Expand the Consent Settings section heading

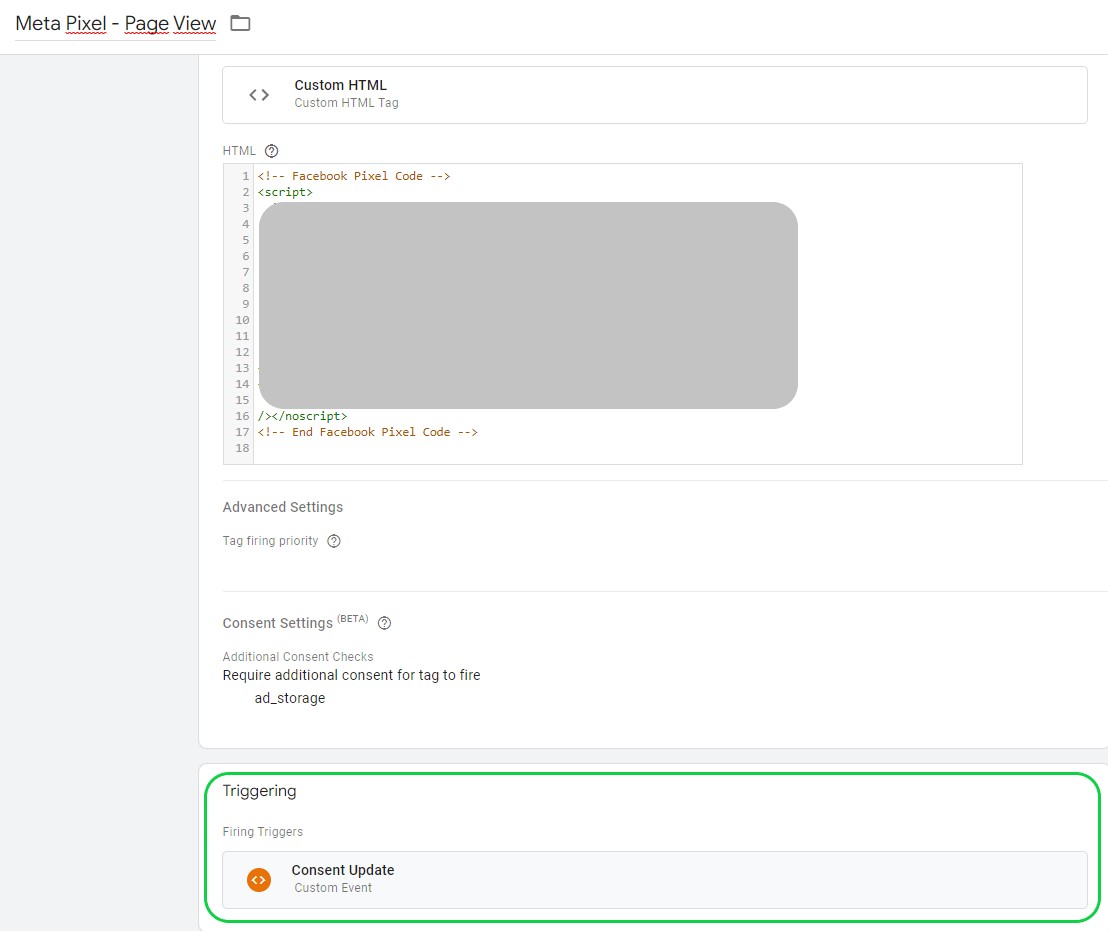[278, 623]
